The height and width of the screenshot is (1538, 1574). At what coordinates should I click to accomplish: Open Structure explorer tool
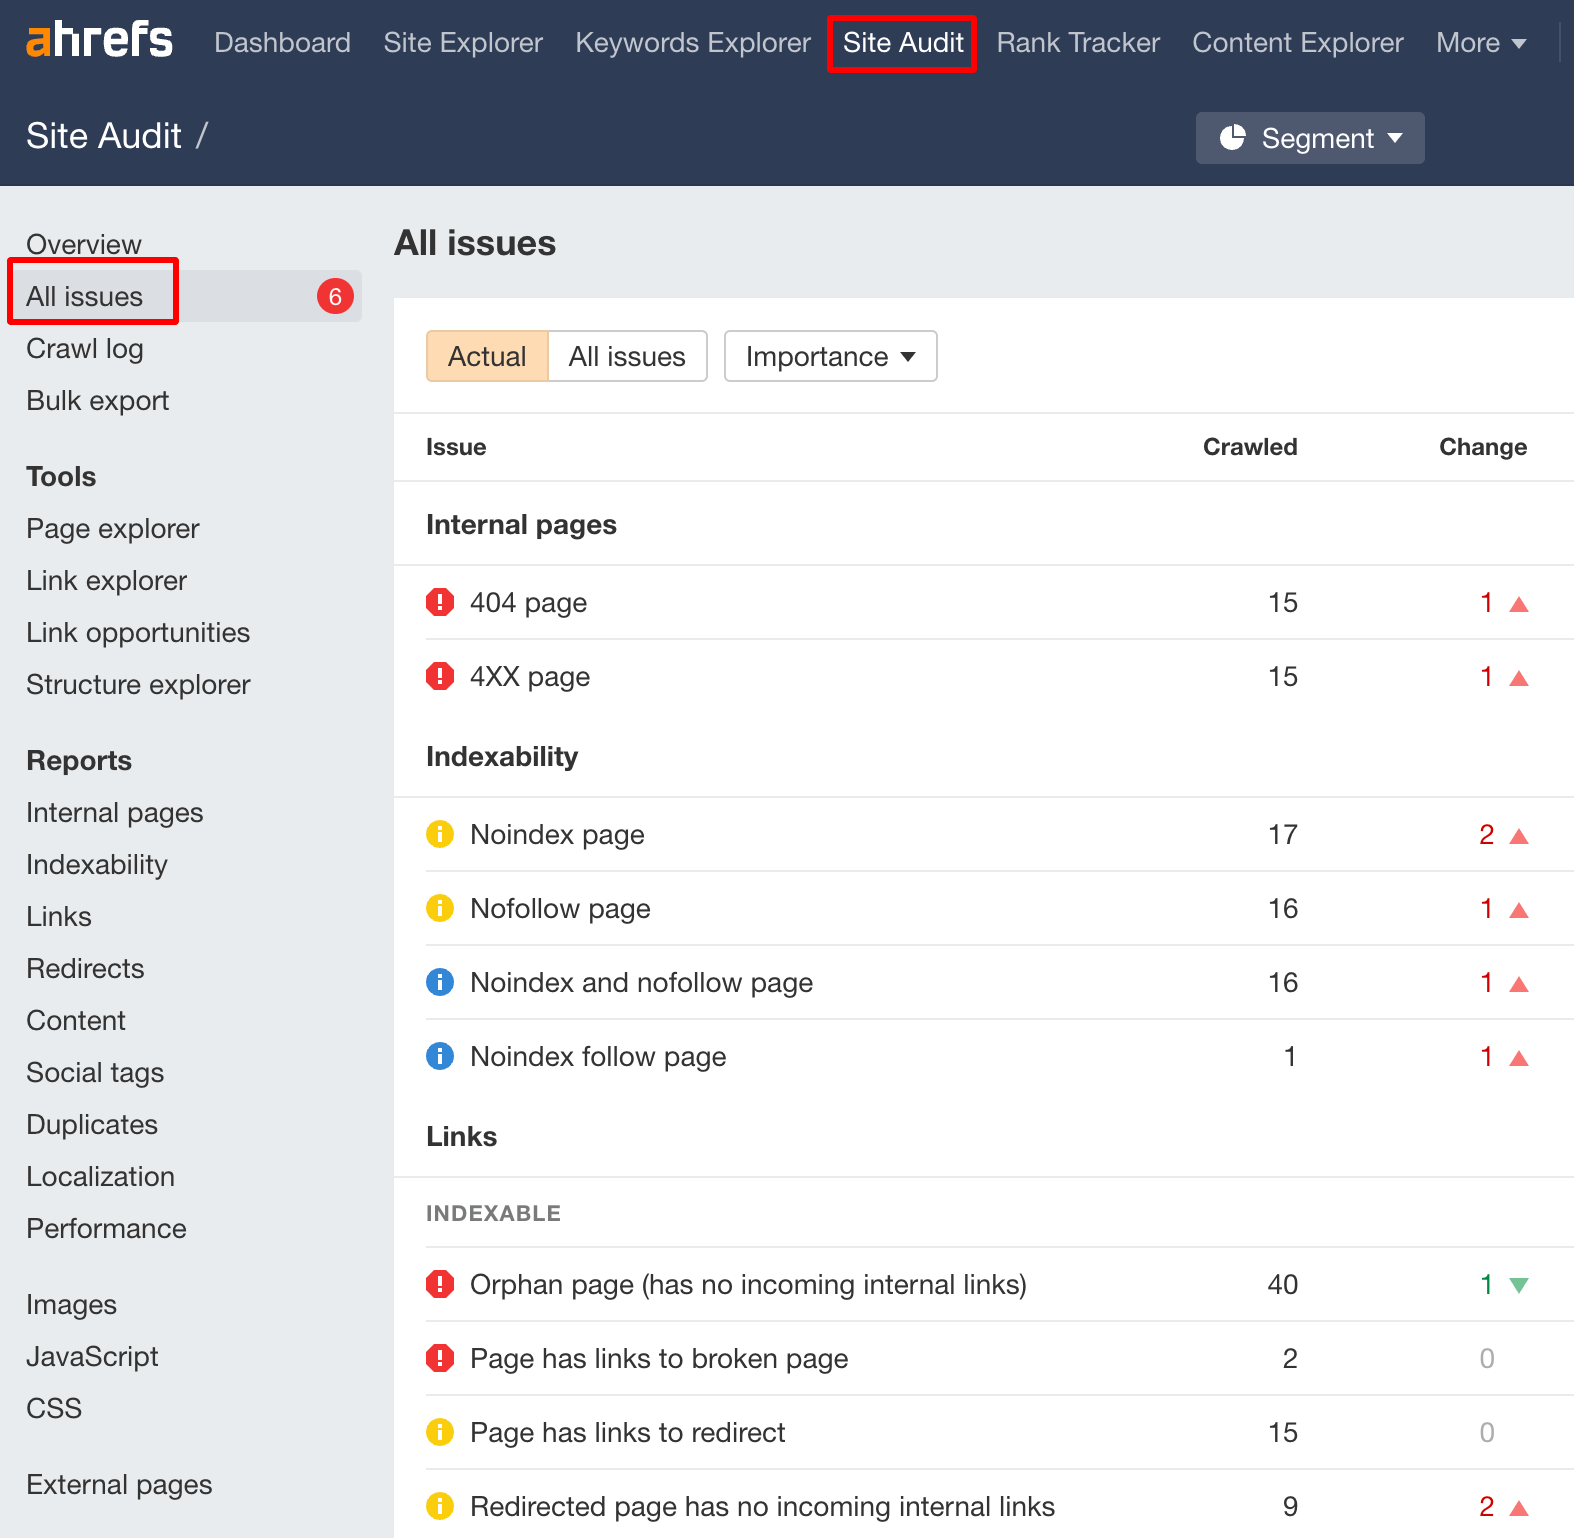coord(138,684)
